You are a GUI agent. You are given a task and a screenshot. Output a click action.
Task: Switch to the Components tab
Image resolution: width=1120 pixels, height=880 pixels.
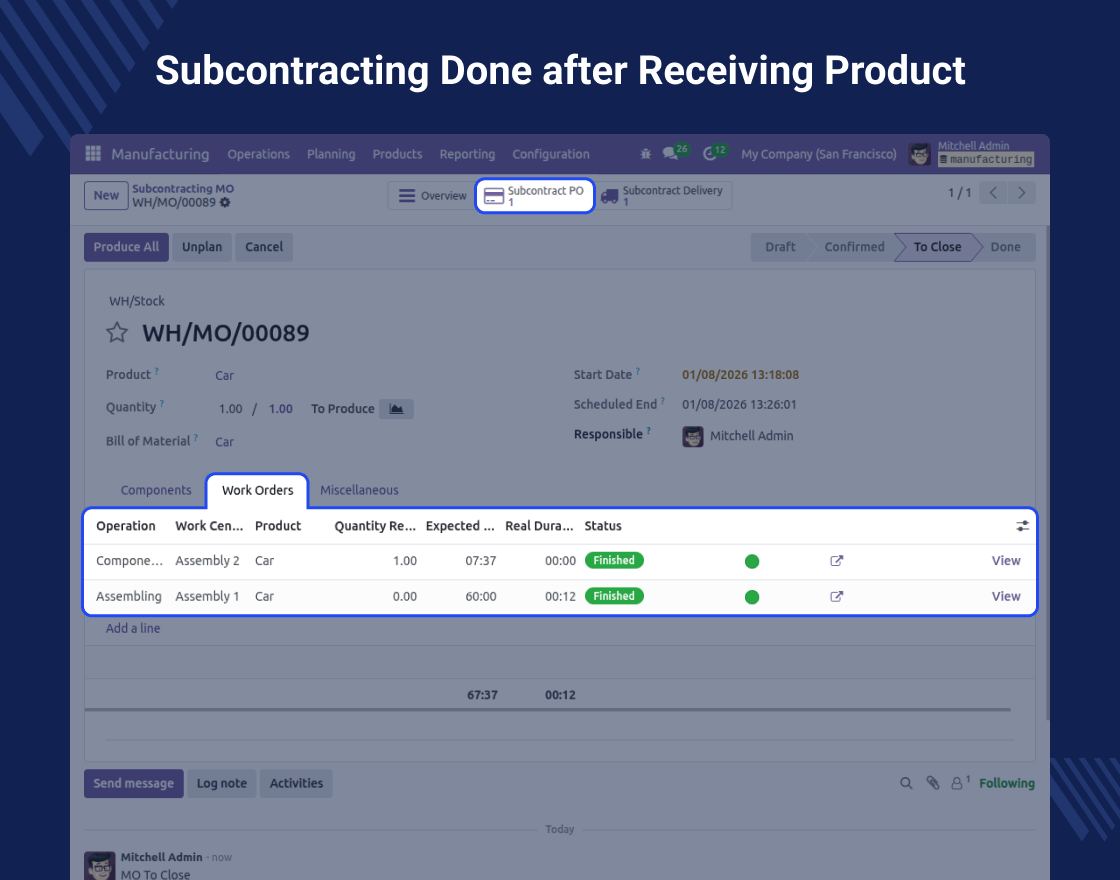(156, 490)
